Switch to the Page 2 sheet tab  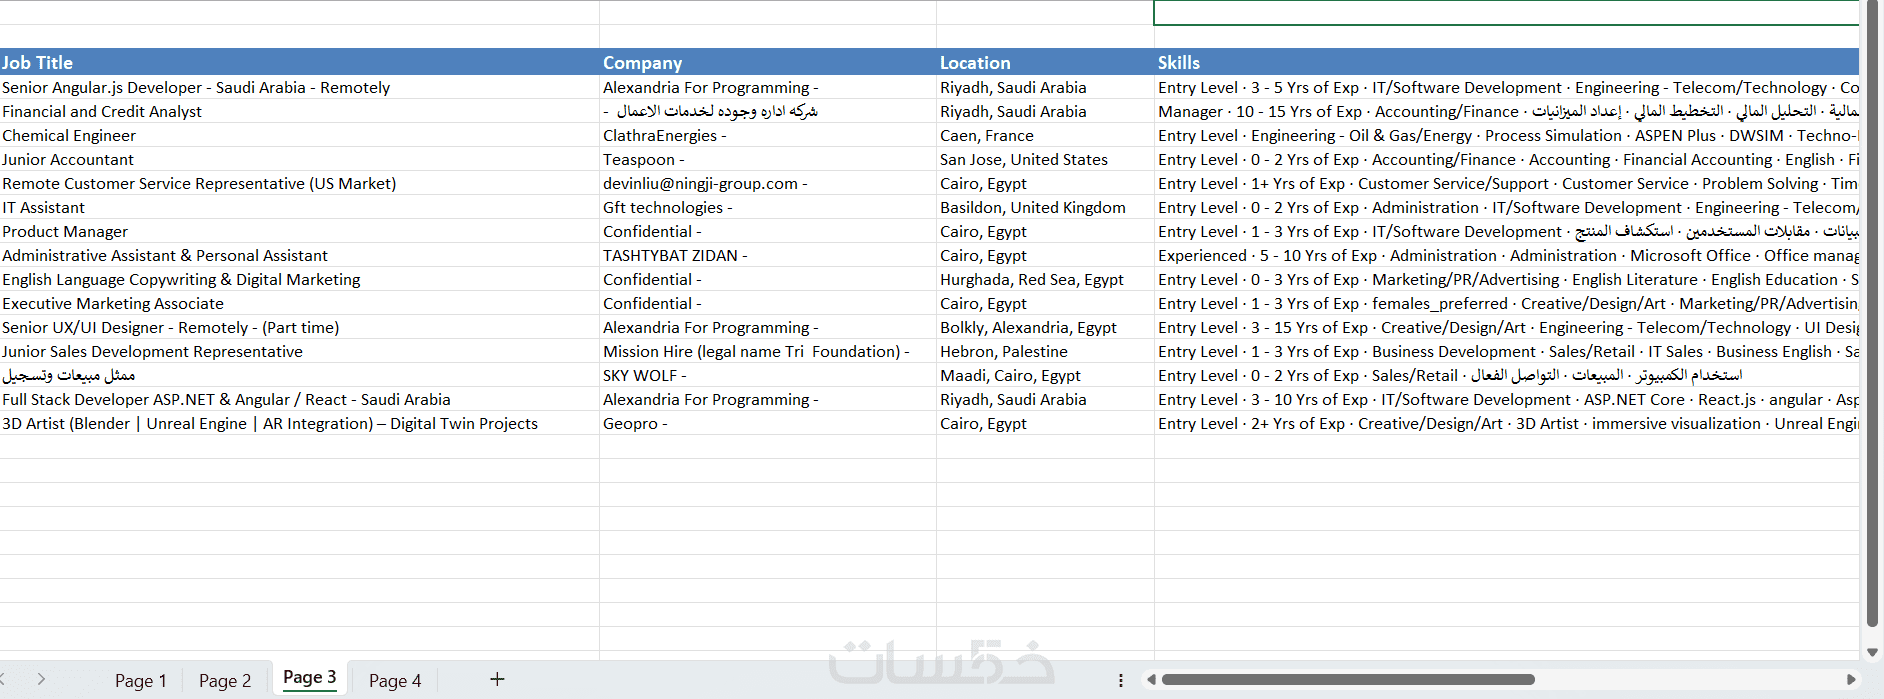click(225, 681)
